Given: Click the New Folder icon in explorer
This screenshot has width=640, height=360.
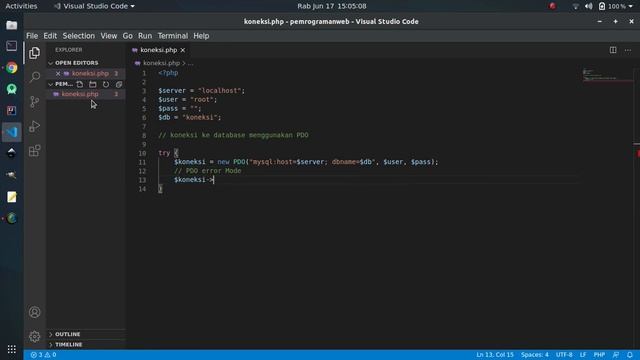Looking at the screenshot, I should coord(93,84).
